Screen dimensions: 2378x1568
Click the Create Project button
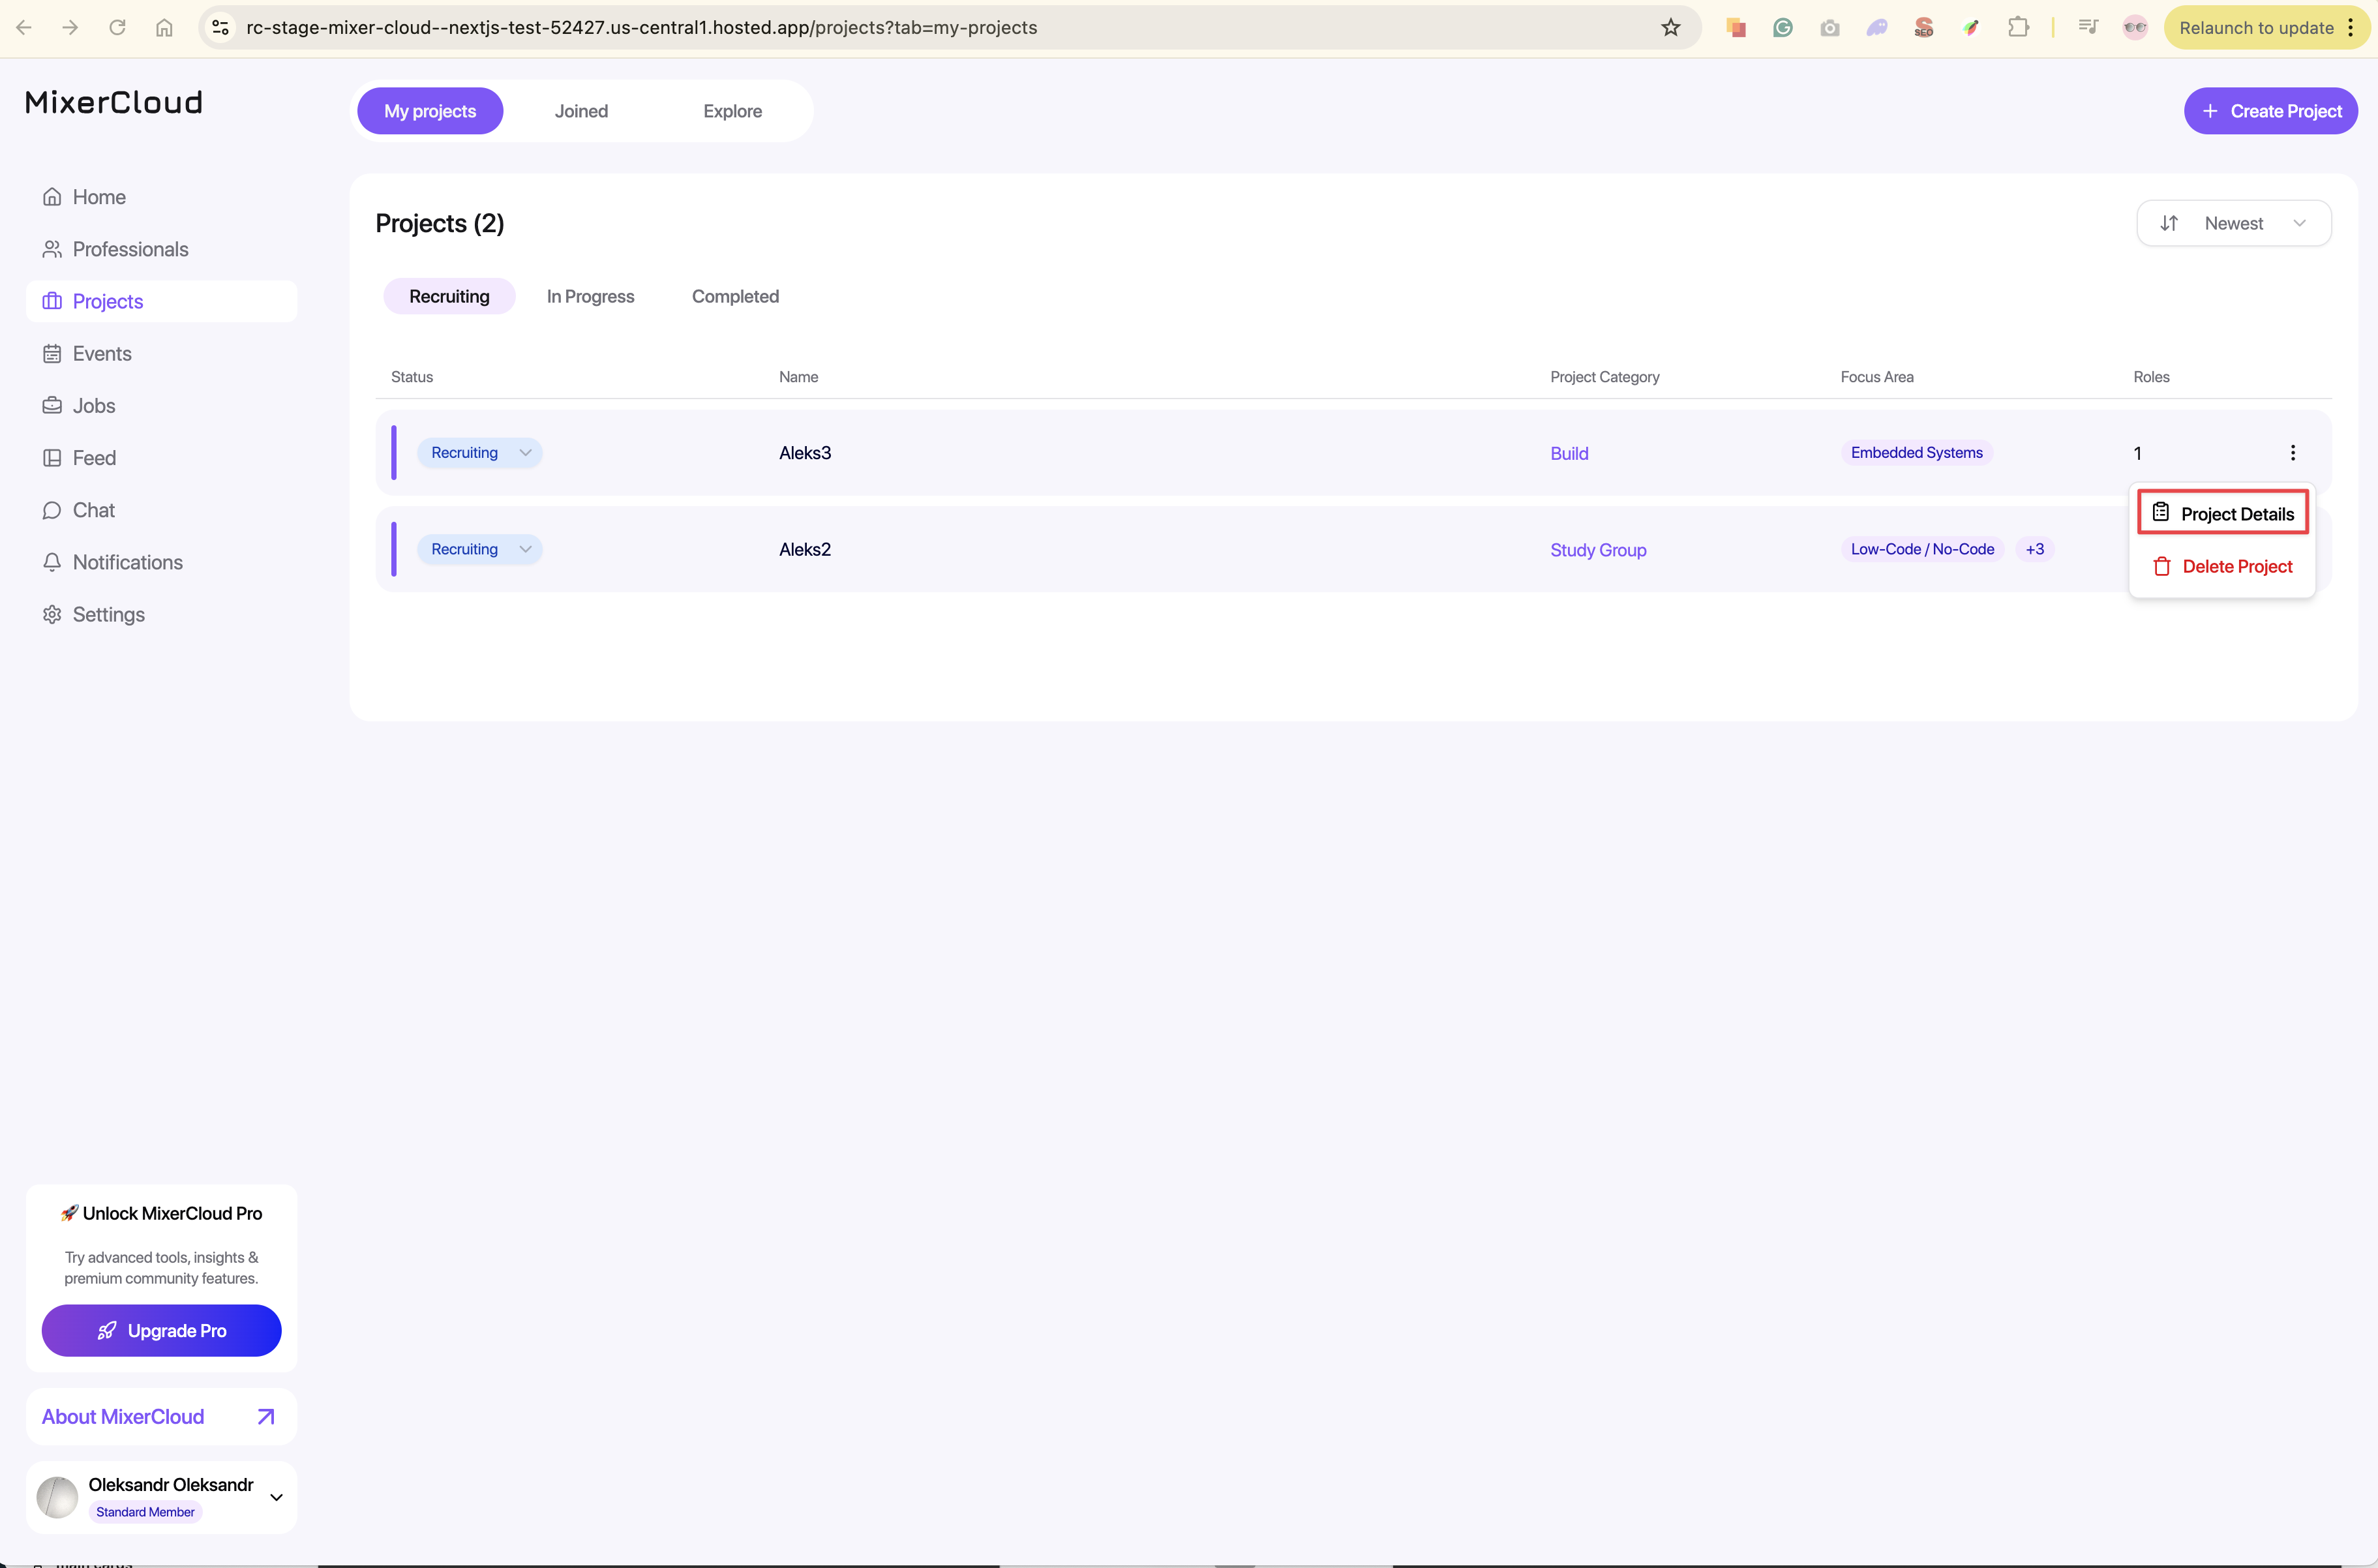coord(2270,111)
